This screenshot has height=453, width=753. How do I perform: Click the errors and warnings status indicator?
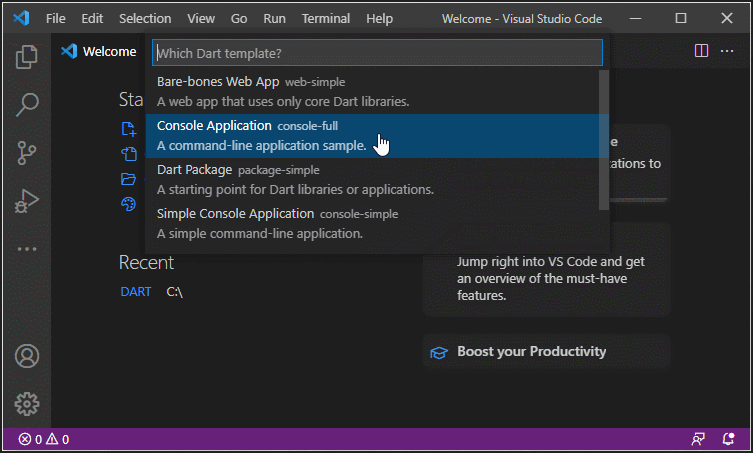[43, 439]
